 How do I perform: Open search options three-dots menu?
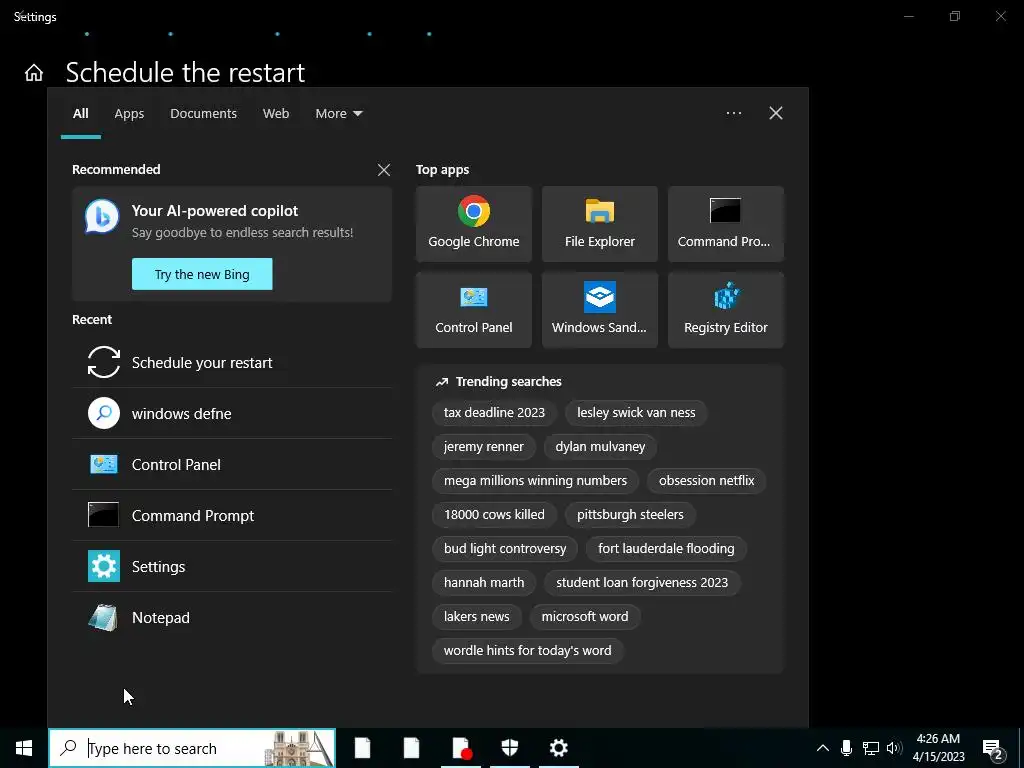(734, 113)
